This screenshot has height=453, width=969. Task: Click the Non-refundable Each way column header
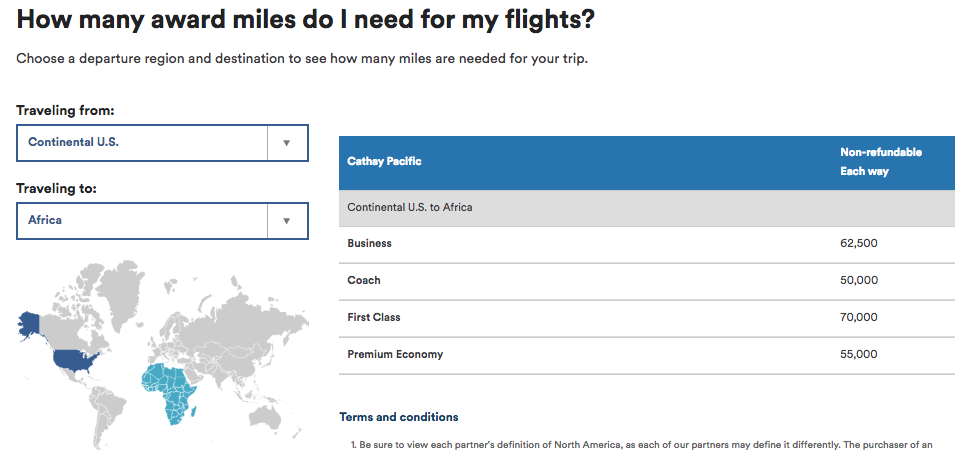click(x=880, y=162)
